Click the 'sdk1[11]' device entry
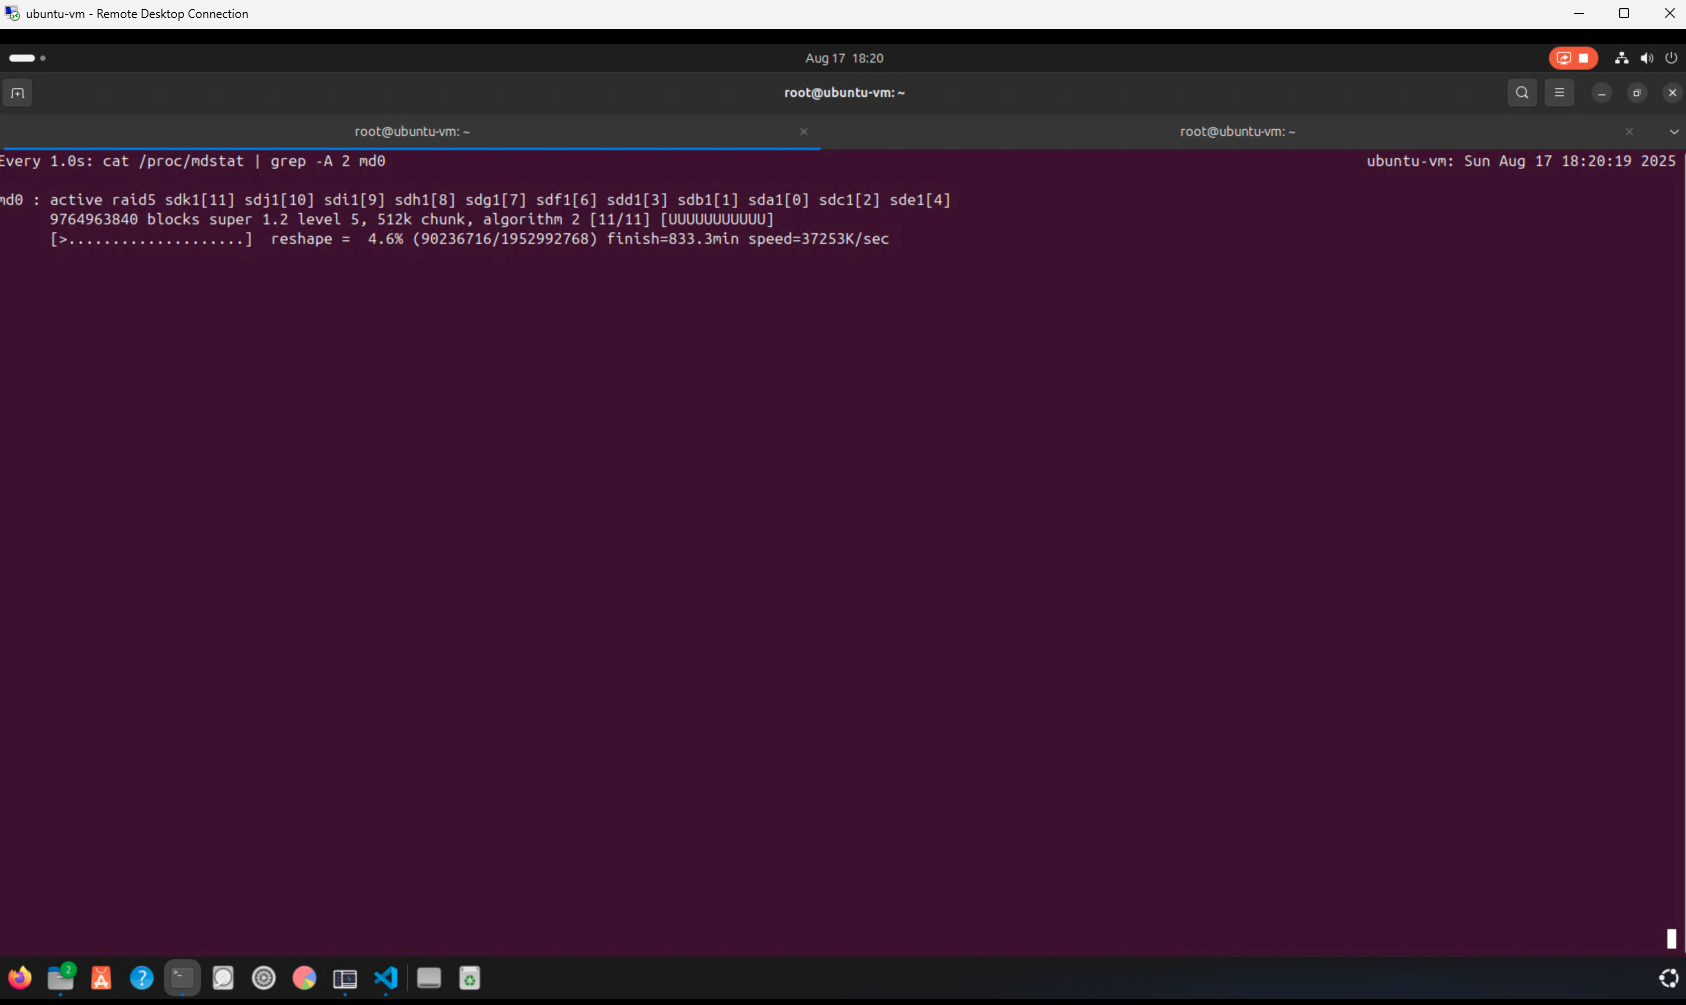 [200, 200]
